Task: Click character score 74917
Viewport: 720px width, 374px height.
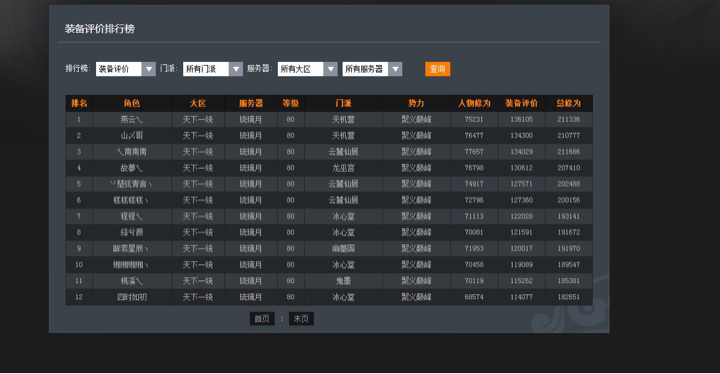Action: [x=474, y=184]
